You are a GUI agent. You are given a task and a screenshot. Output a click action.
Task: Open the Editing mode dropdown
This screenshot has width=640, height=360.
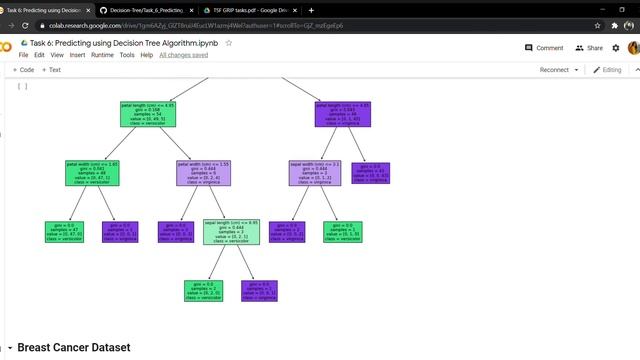tap(607, 70)
